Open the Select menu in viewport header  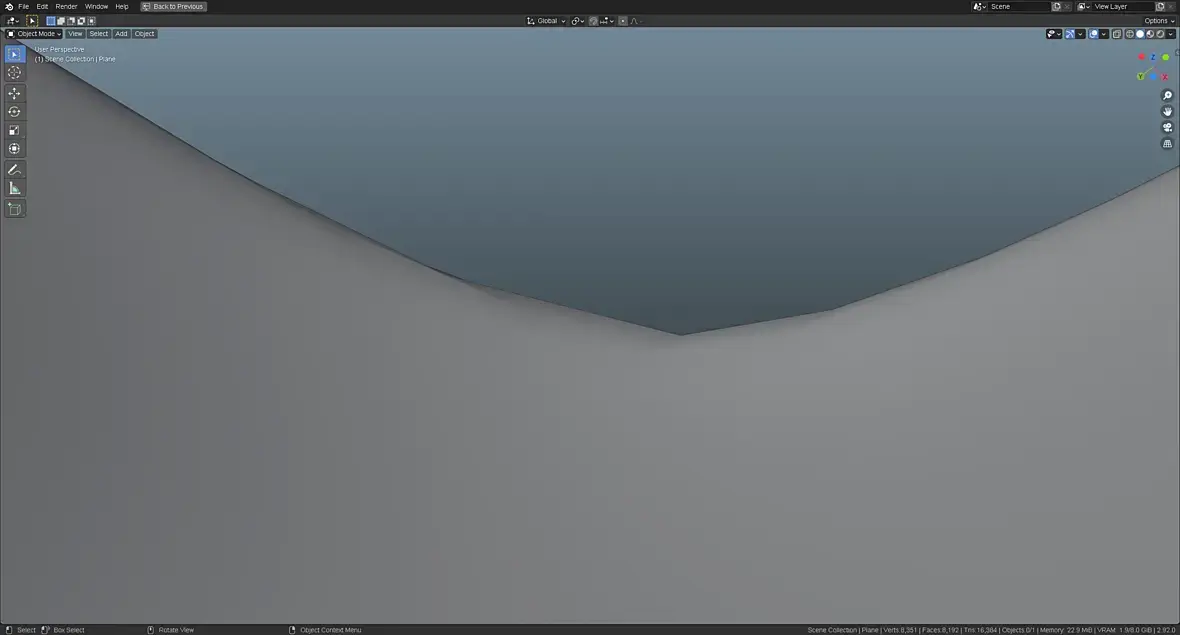pos(99,34)
